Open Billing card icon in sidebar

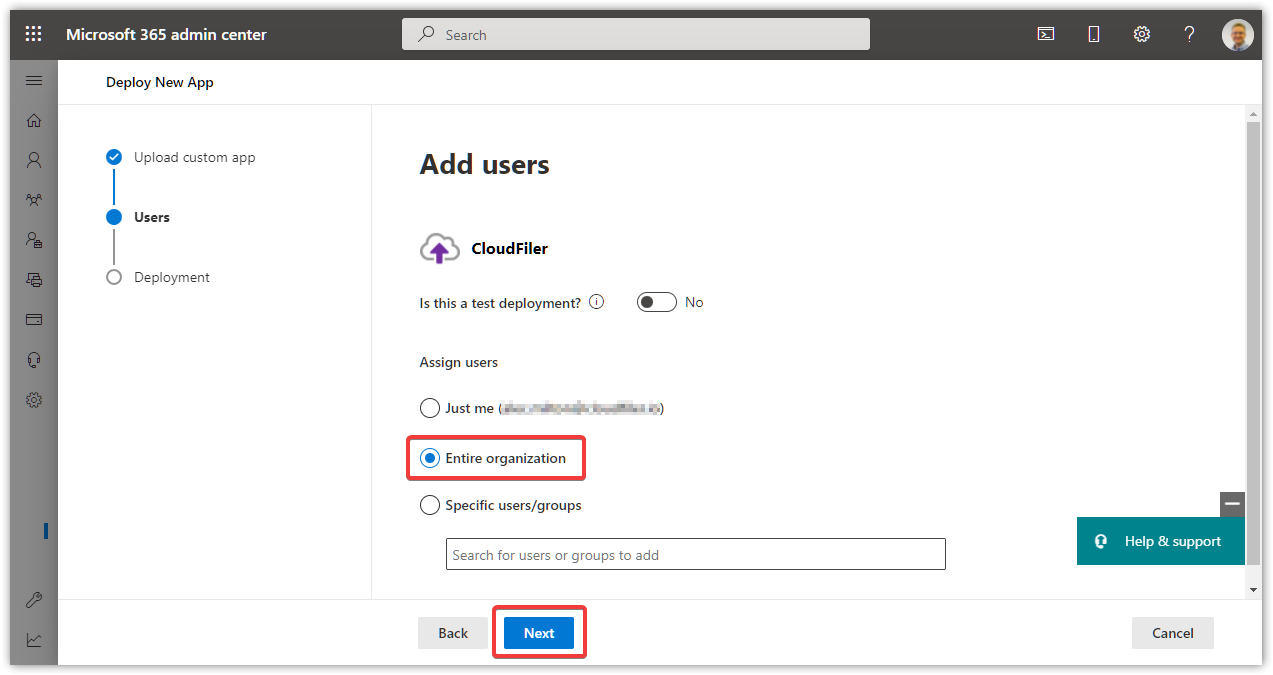pos(34,320)
